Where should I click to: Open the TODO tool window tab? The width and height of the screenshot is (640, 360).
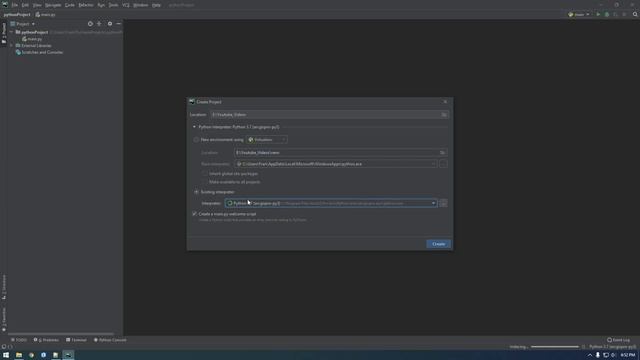coord(19,340)
